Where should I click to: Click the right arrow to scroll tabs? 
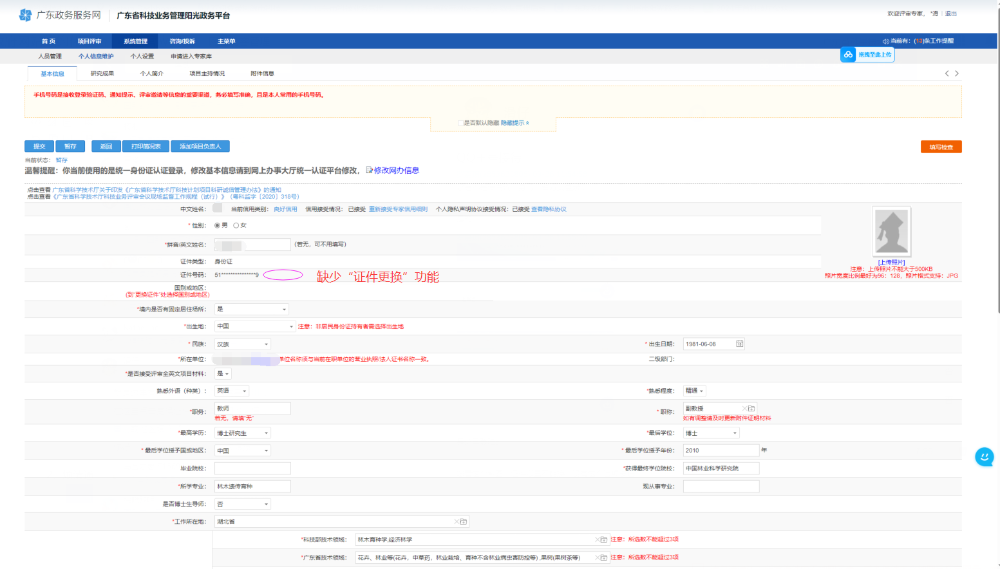pos(957,74)
